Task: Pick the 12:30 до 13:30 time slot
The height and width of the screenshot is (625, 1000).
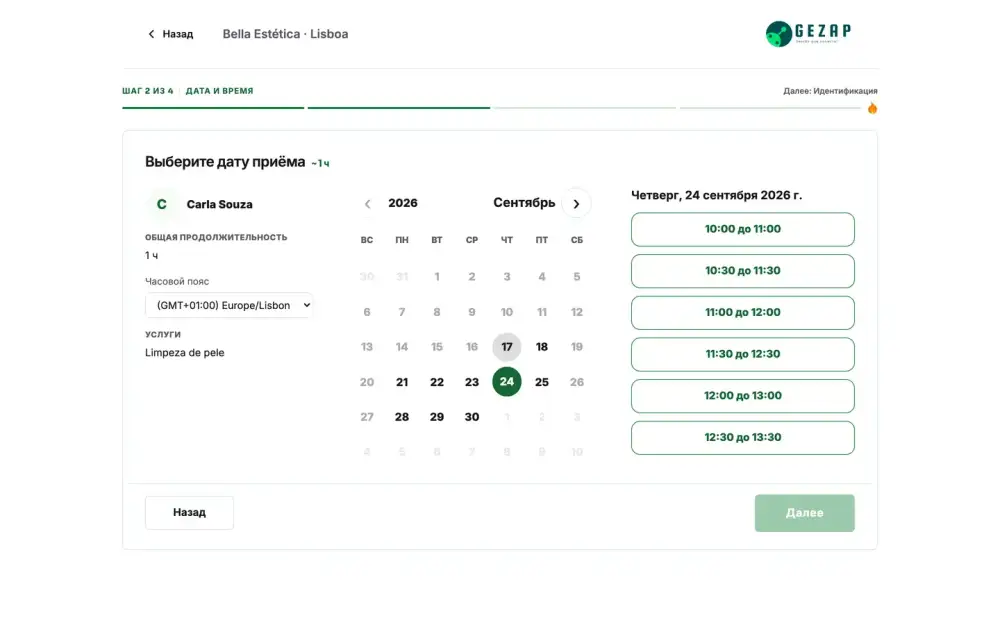Action: click(742, 438)
